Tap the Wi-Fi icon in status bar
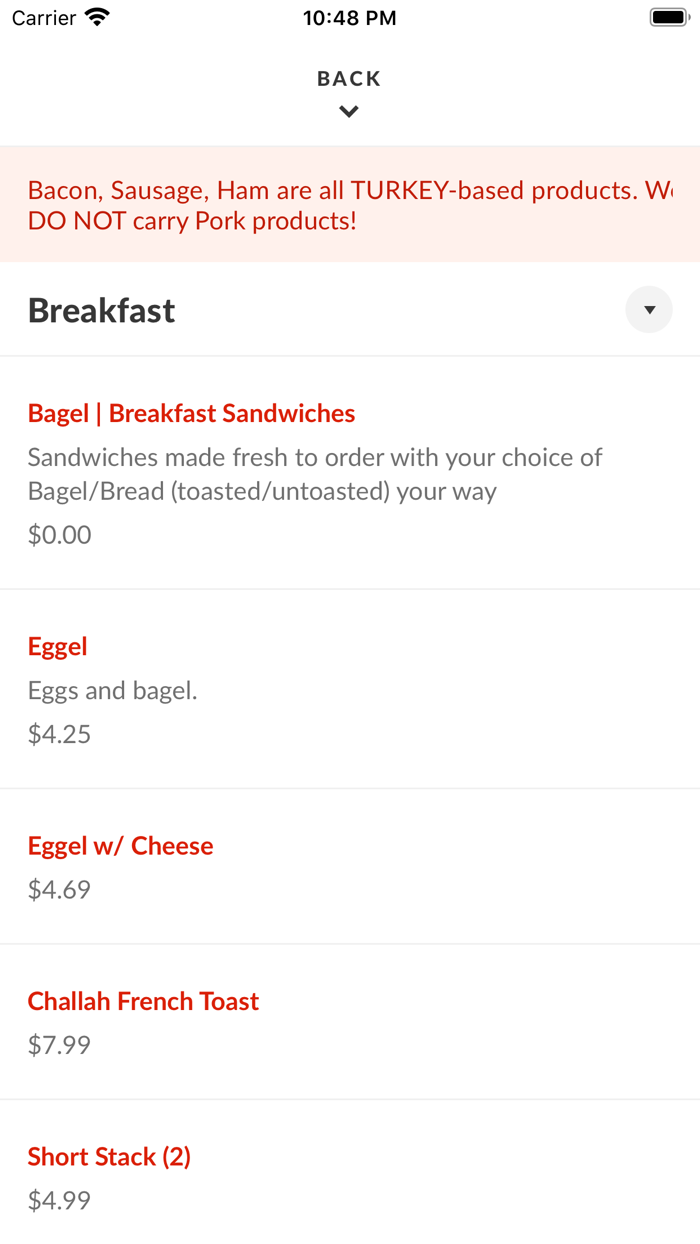Viewport: 700px width, 1244px height. (x=93, y=16)
